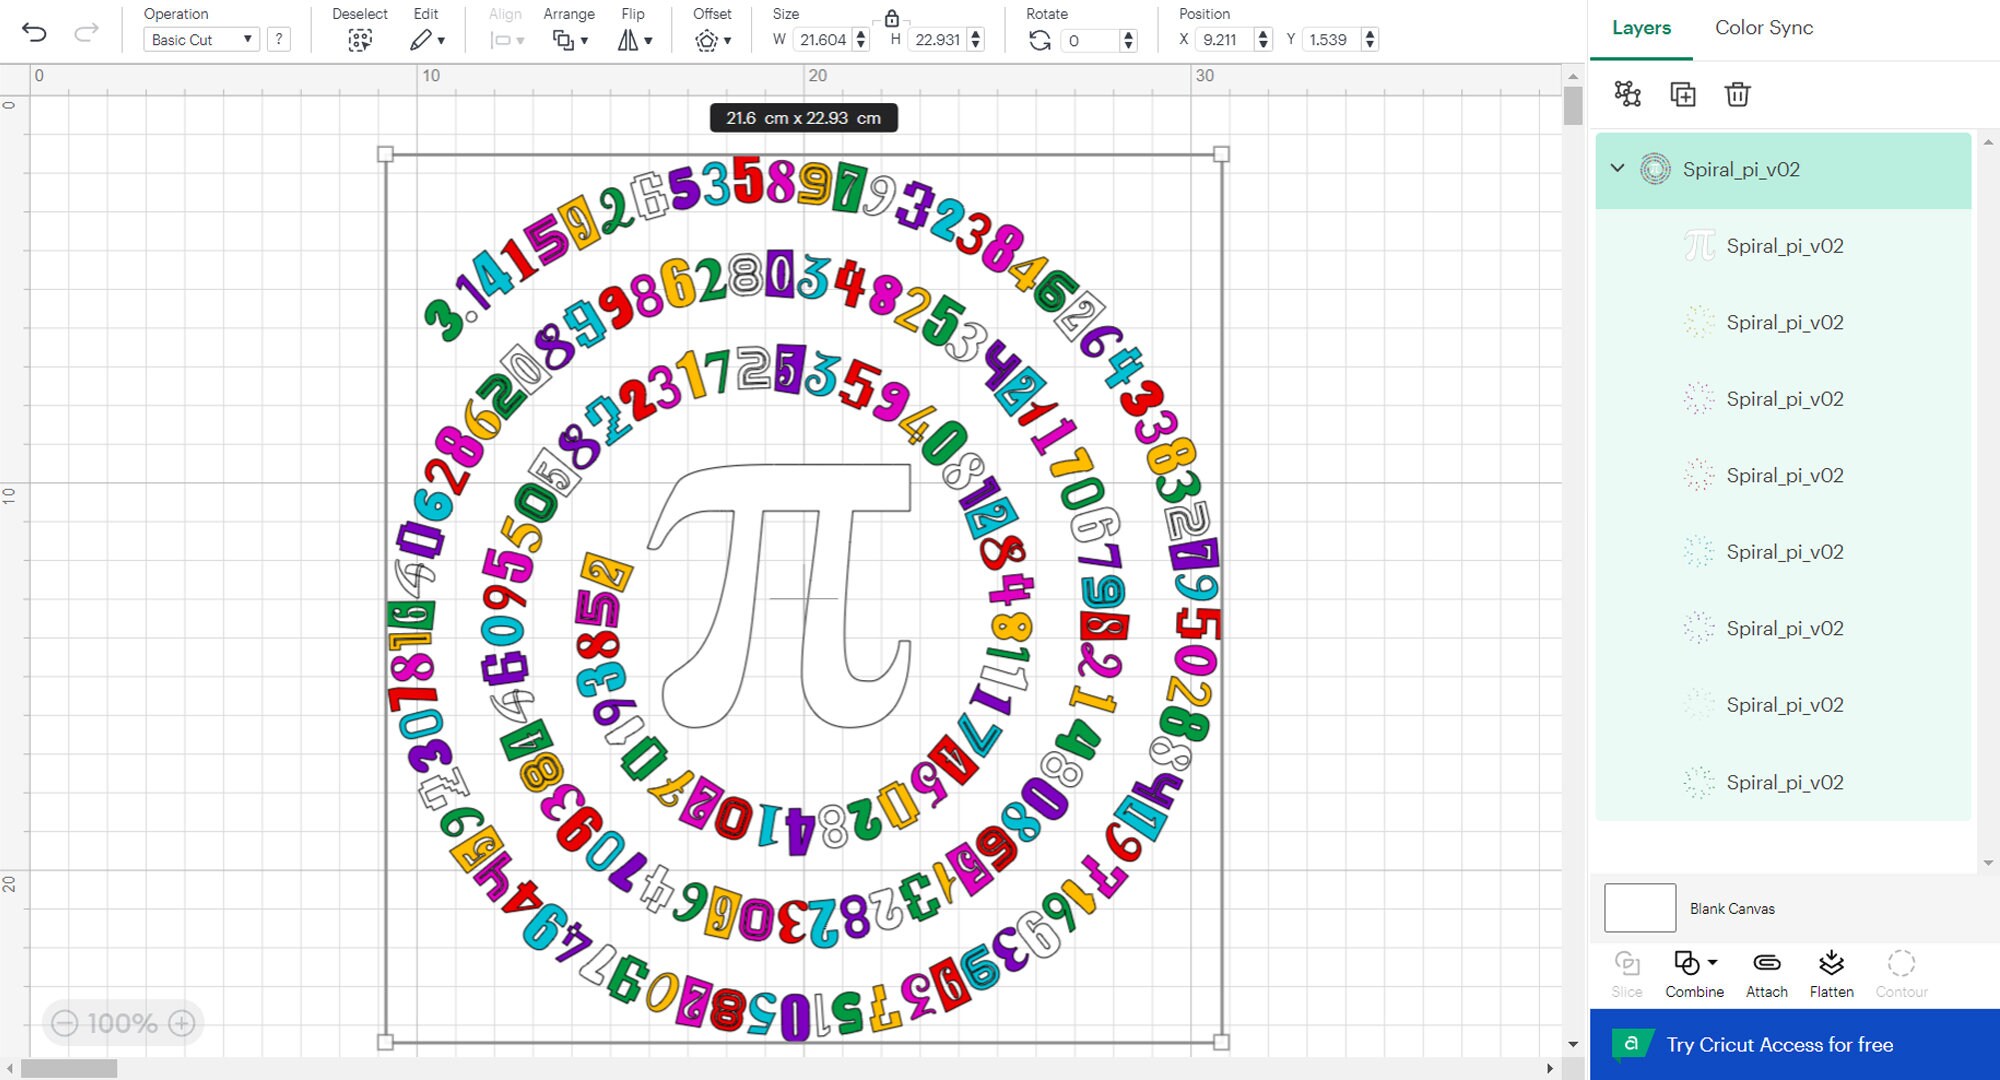The width and height of the screenshot is (2000, 1080).
Task: Click the Height size input field
Action: [938, 40]
